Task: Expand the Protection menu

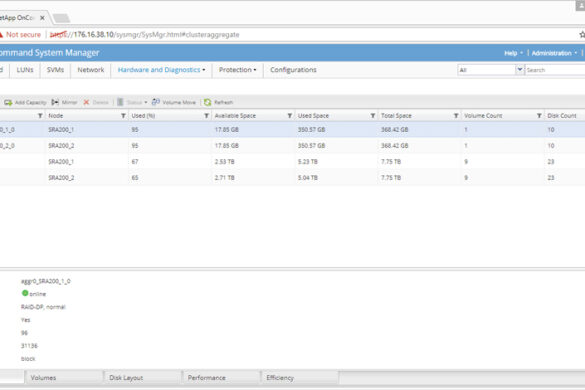Action: click(237, 70)
